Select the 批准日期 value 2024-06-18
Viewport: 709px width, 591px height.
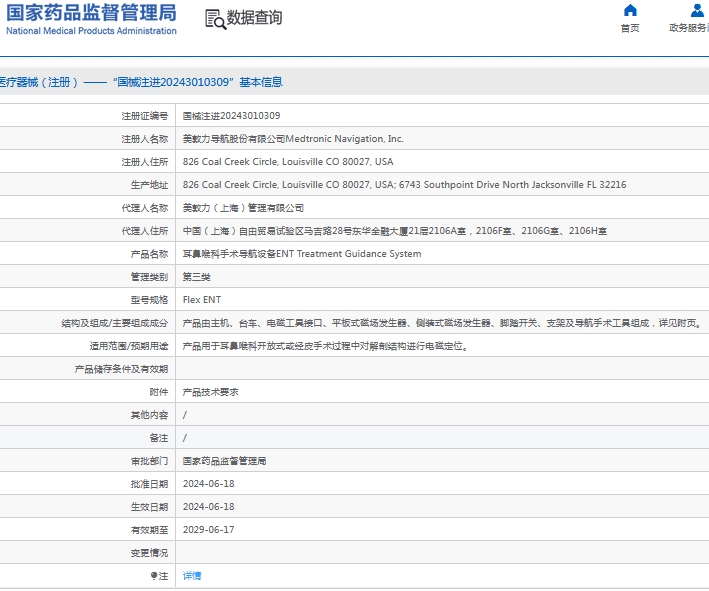point(208,484)
